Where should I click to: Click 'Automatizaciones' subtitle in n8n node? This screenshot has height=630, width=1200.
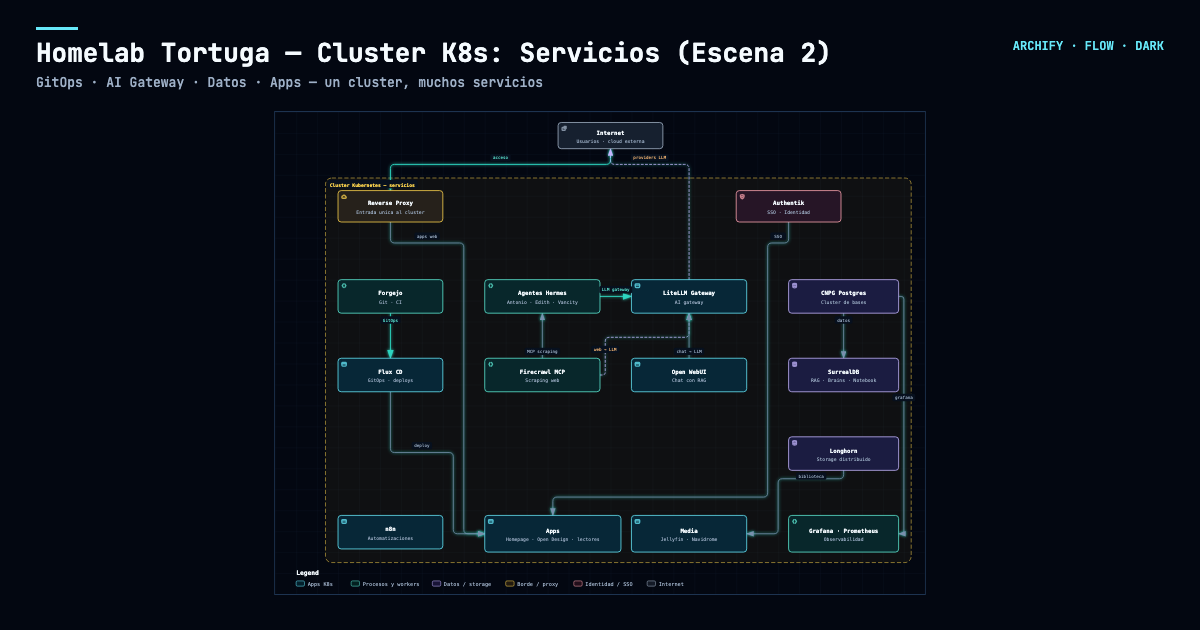point(390,537)
